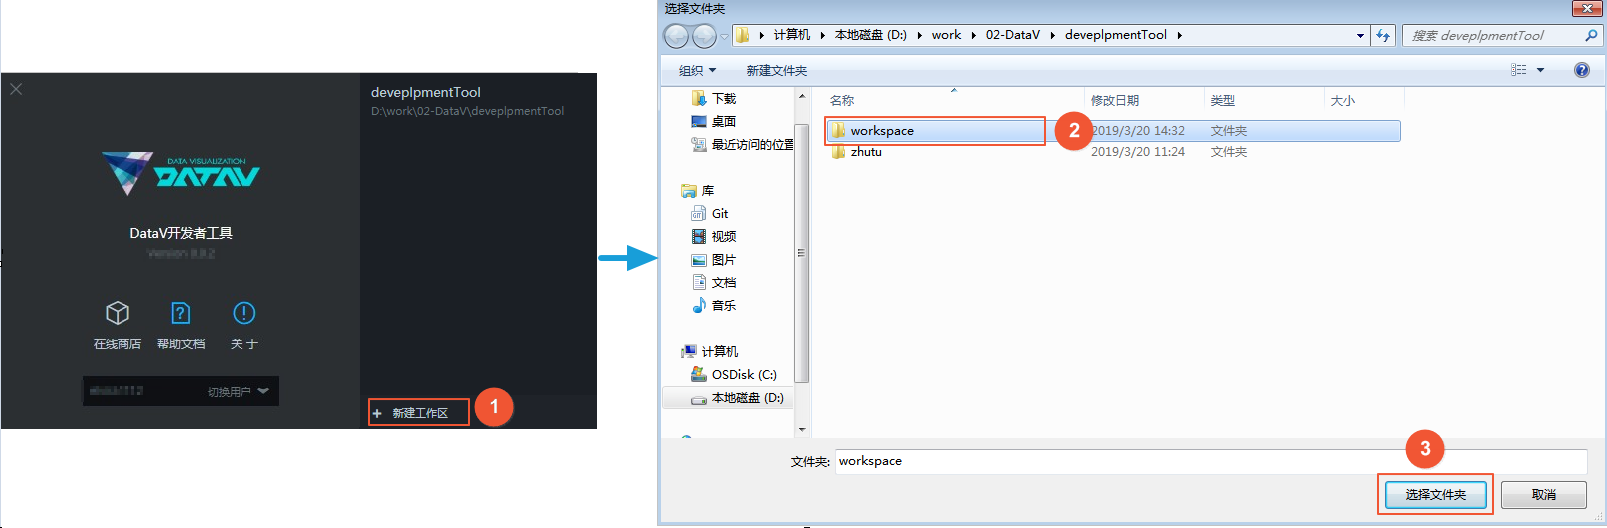Sort by the 大小 column header

pos(1342,101)
